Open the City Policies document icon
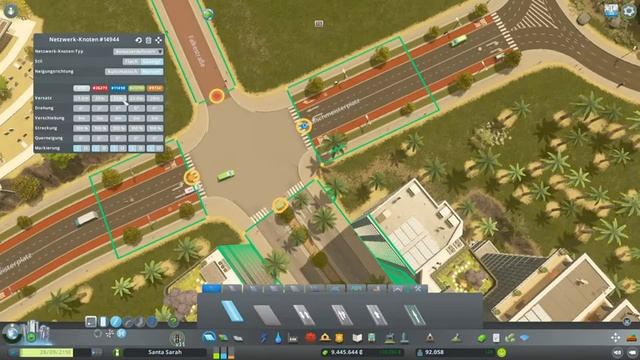Viewport: 640px width, 360px height. [496, 338]
